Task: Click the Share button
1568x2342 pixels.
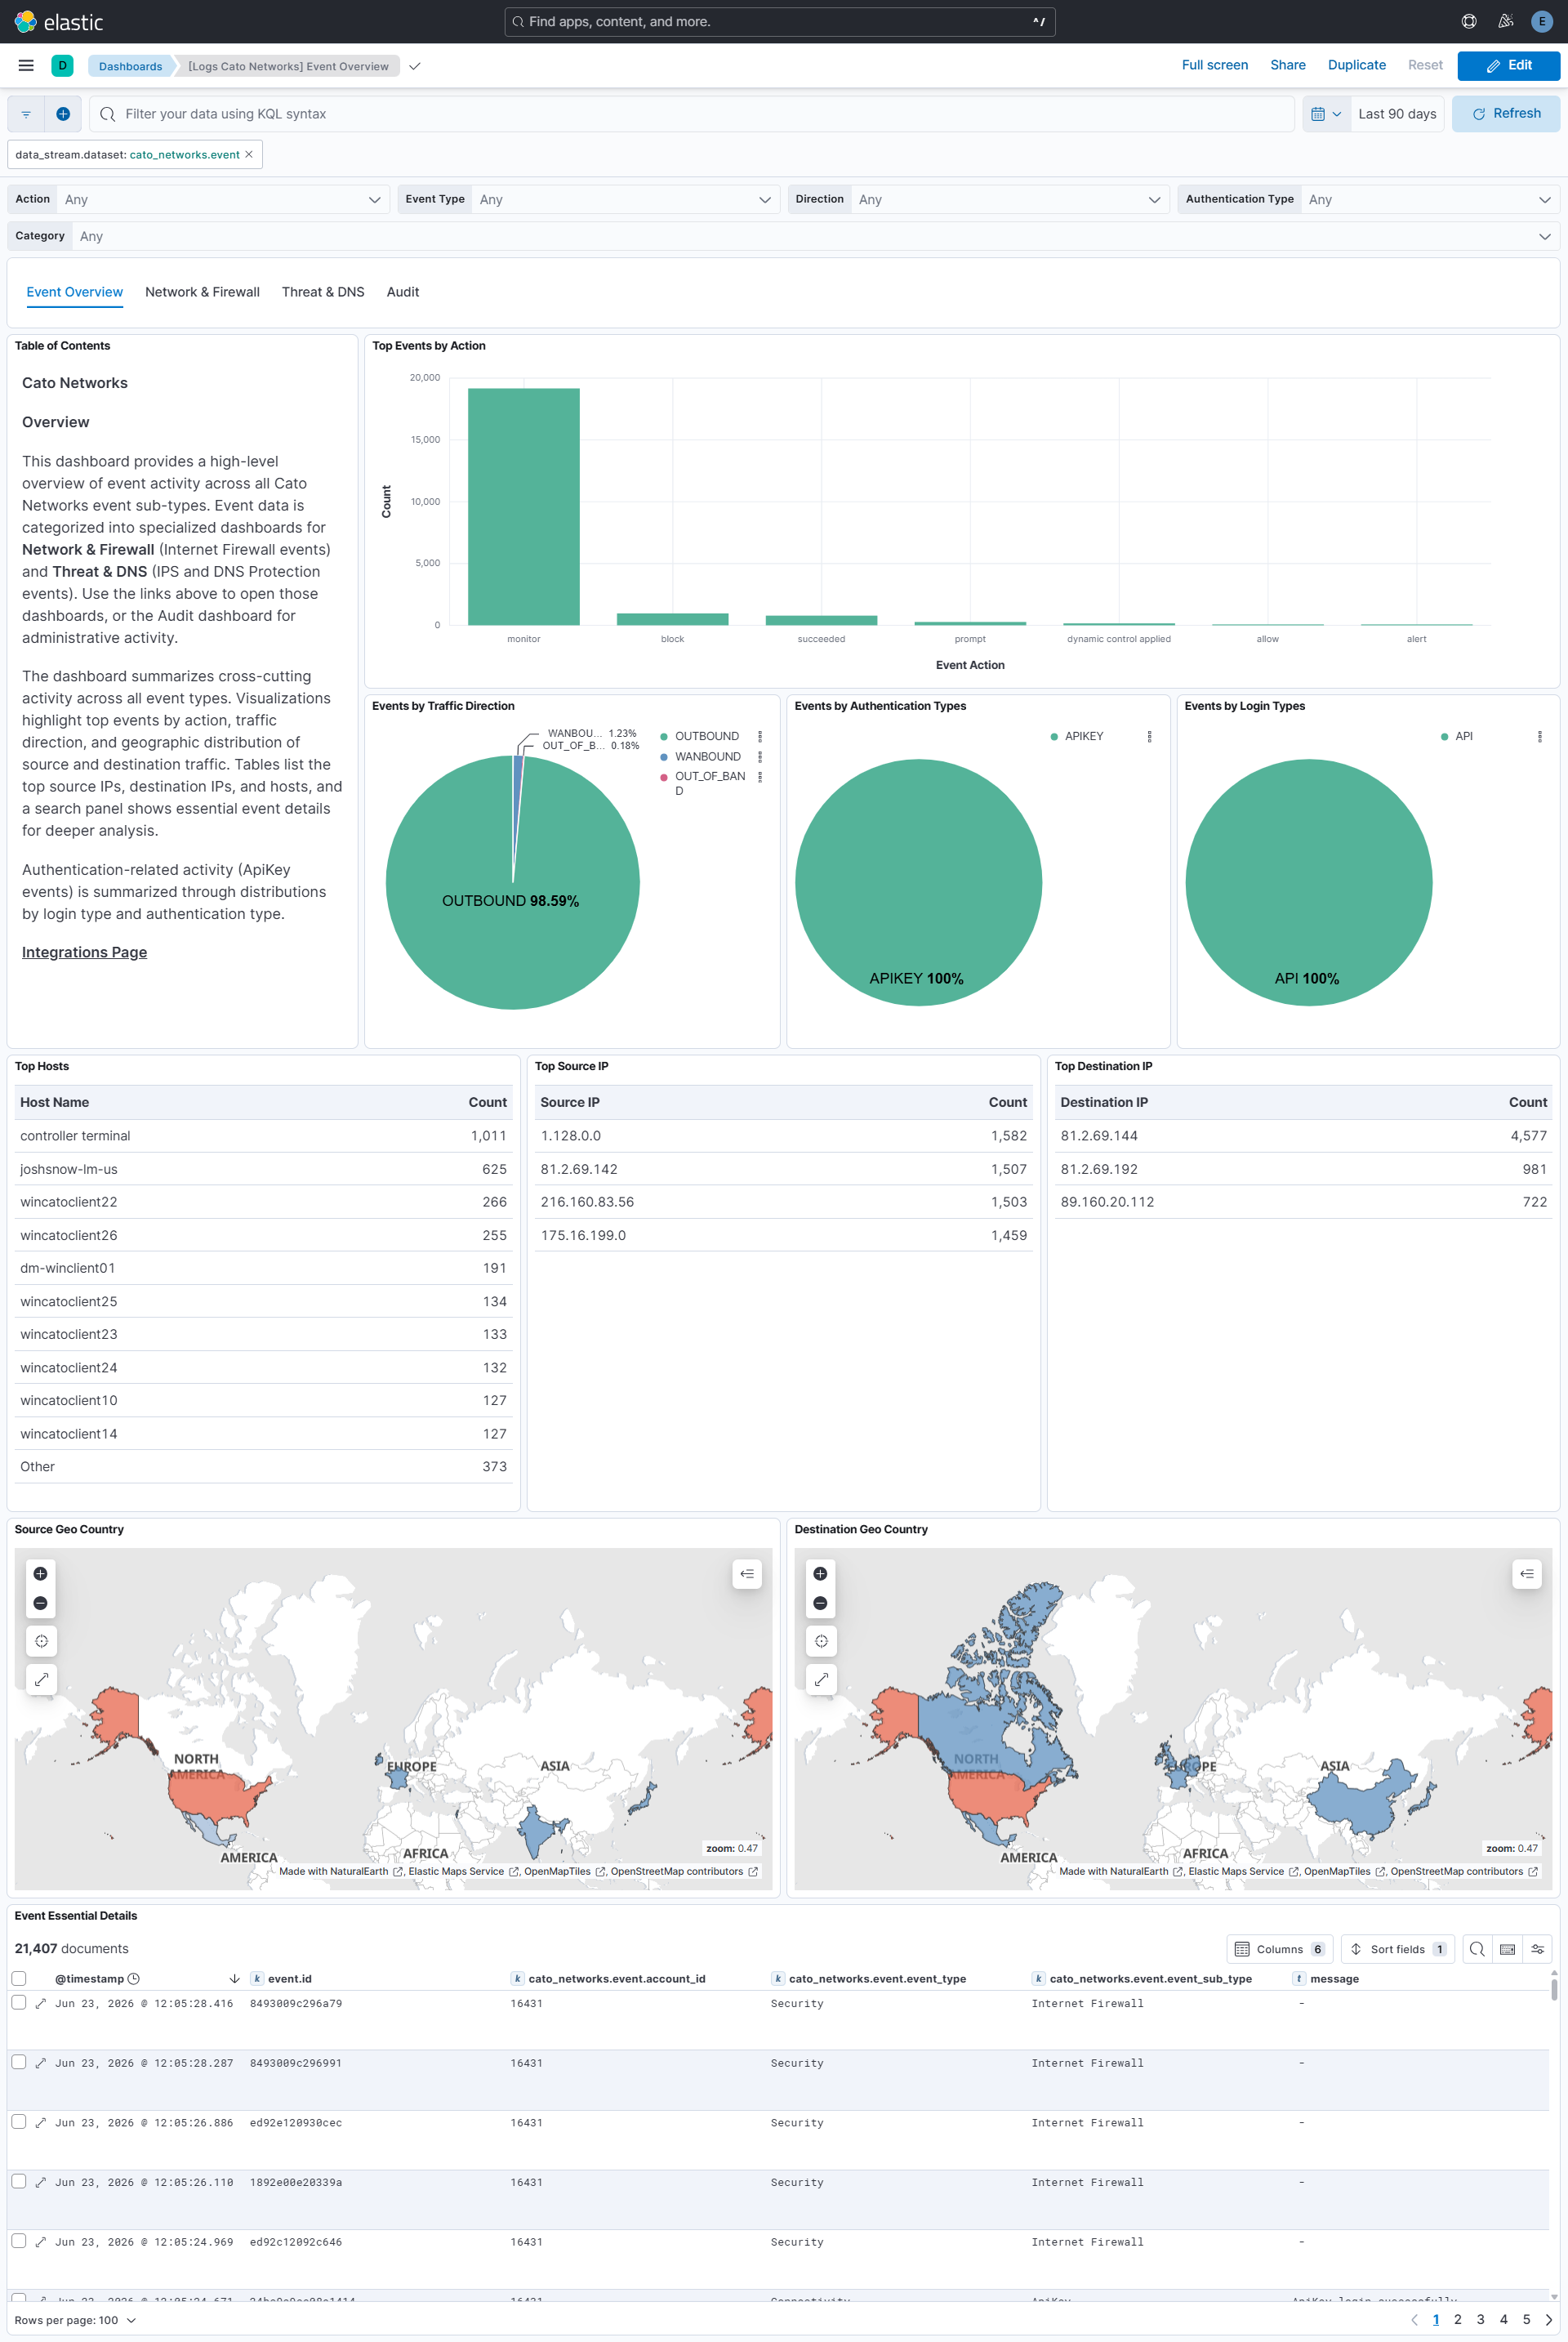Action: pos(1288,66)
